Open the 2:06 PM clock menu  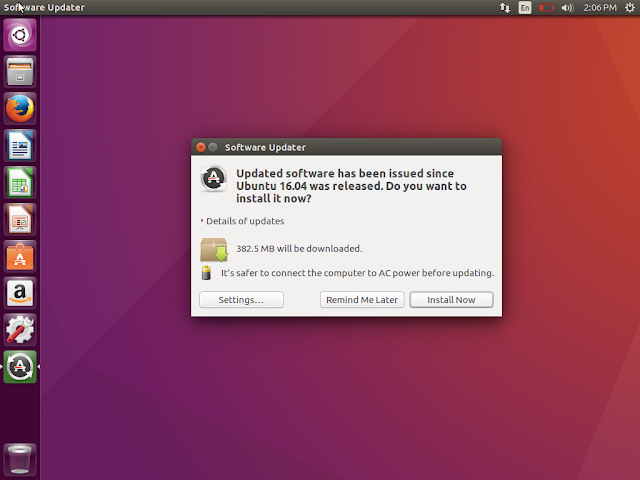pyautogui.click(x=600, y=7)
